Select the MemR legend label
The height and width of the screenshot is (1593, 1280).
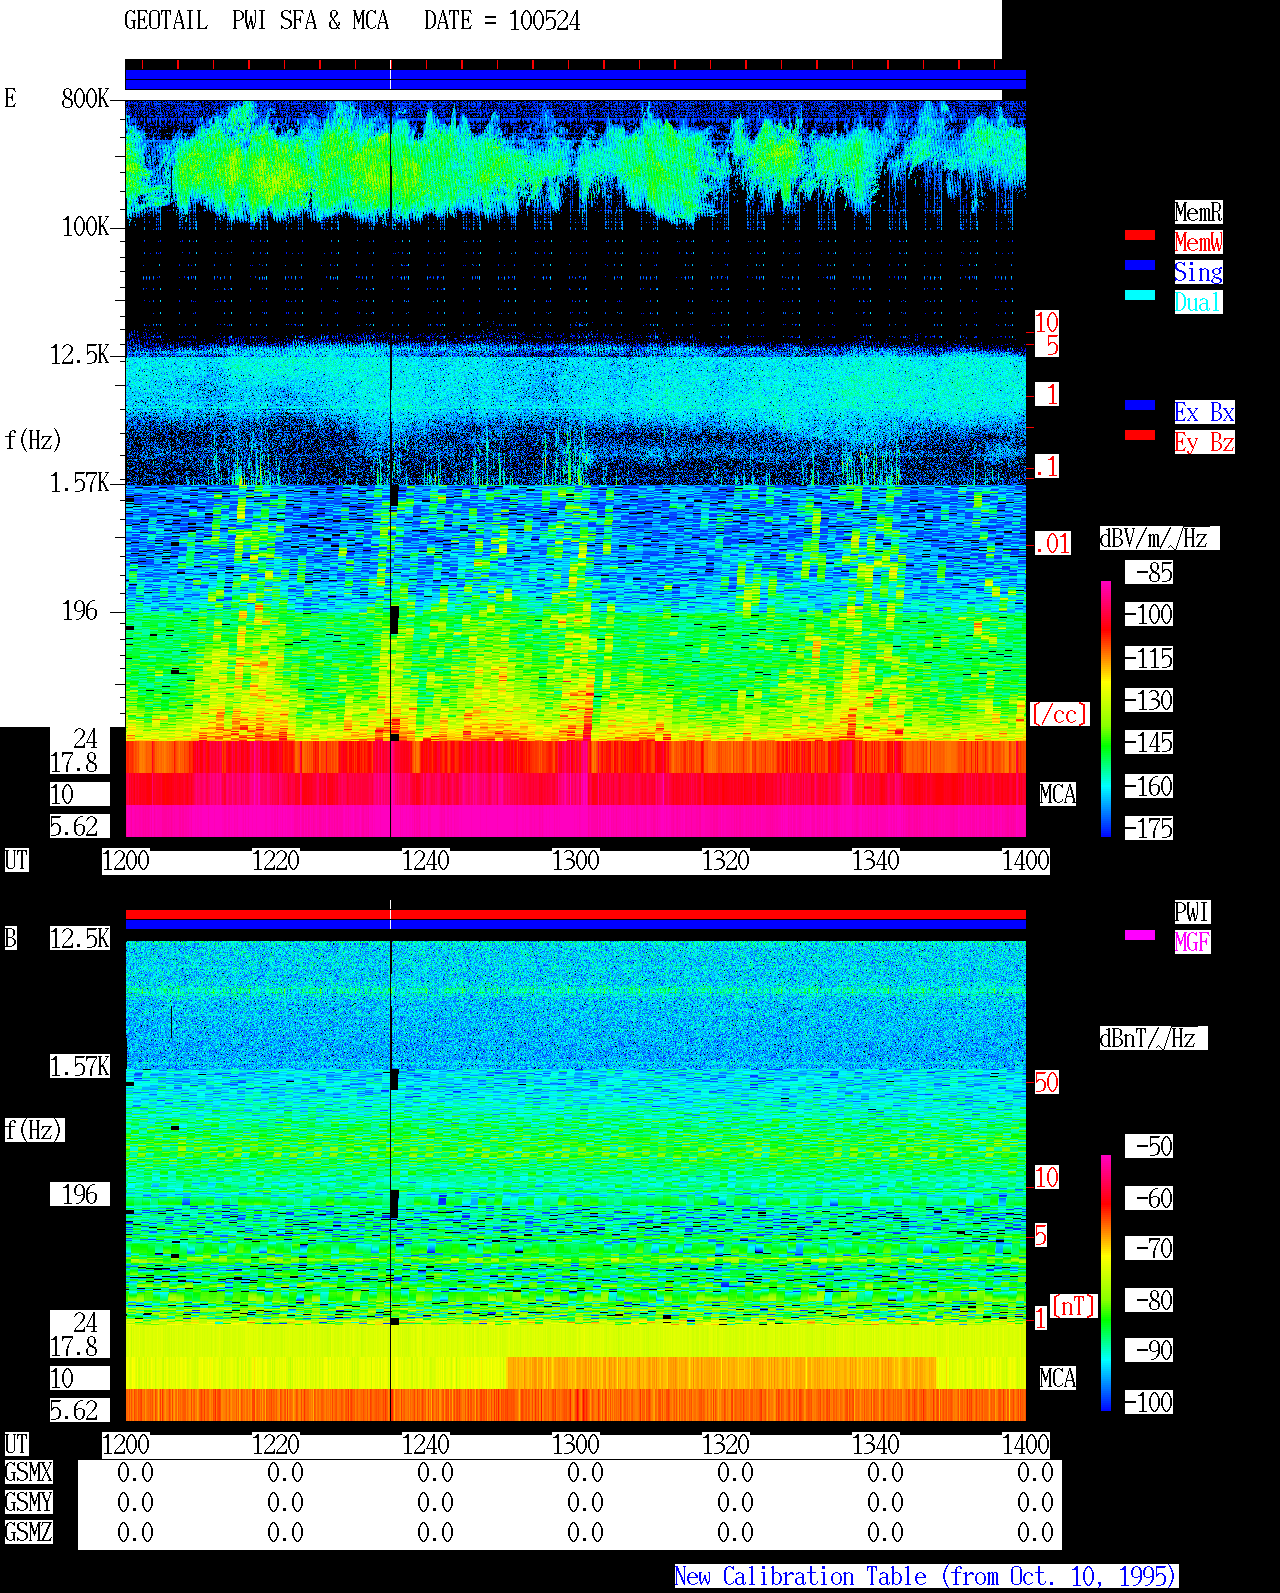[x=1198, y=212]
